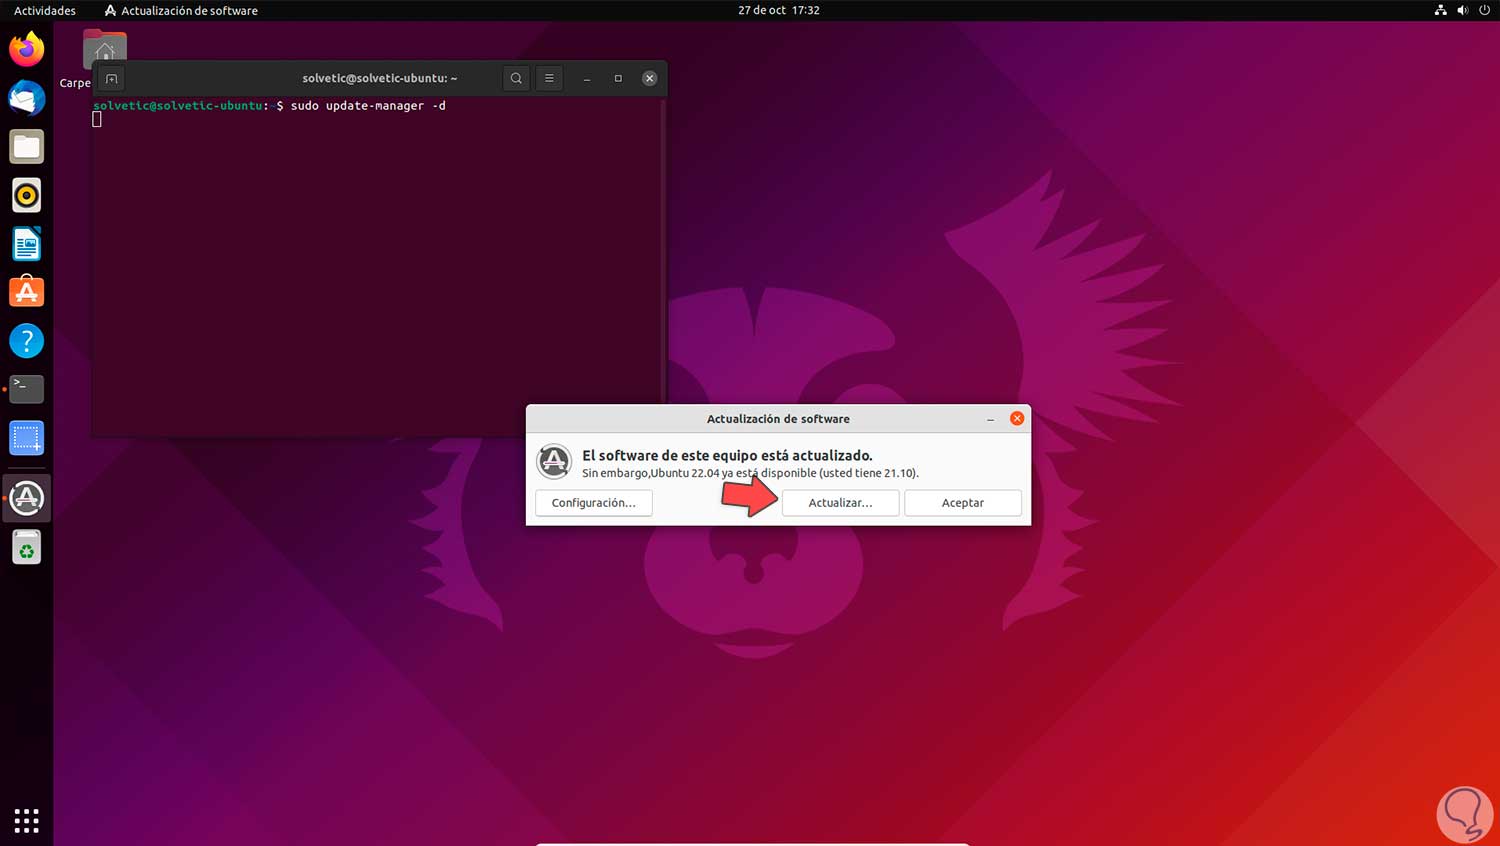Launch Thunderbird mail from the dock
1500x846 pixels.
pyautogui.click(x=27, y=98)
